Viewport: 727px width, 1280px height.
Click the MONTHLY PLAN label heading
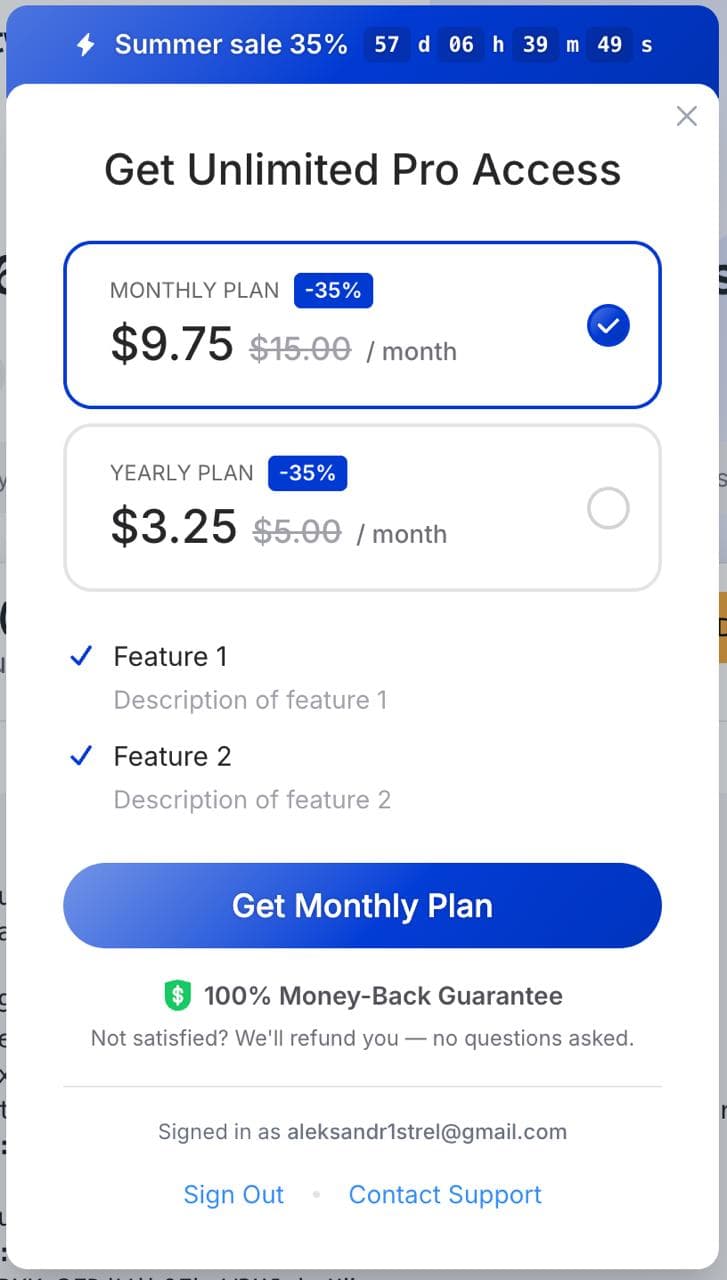(193, 290)
